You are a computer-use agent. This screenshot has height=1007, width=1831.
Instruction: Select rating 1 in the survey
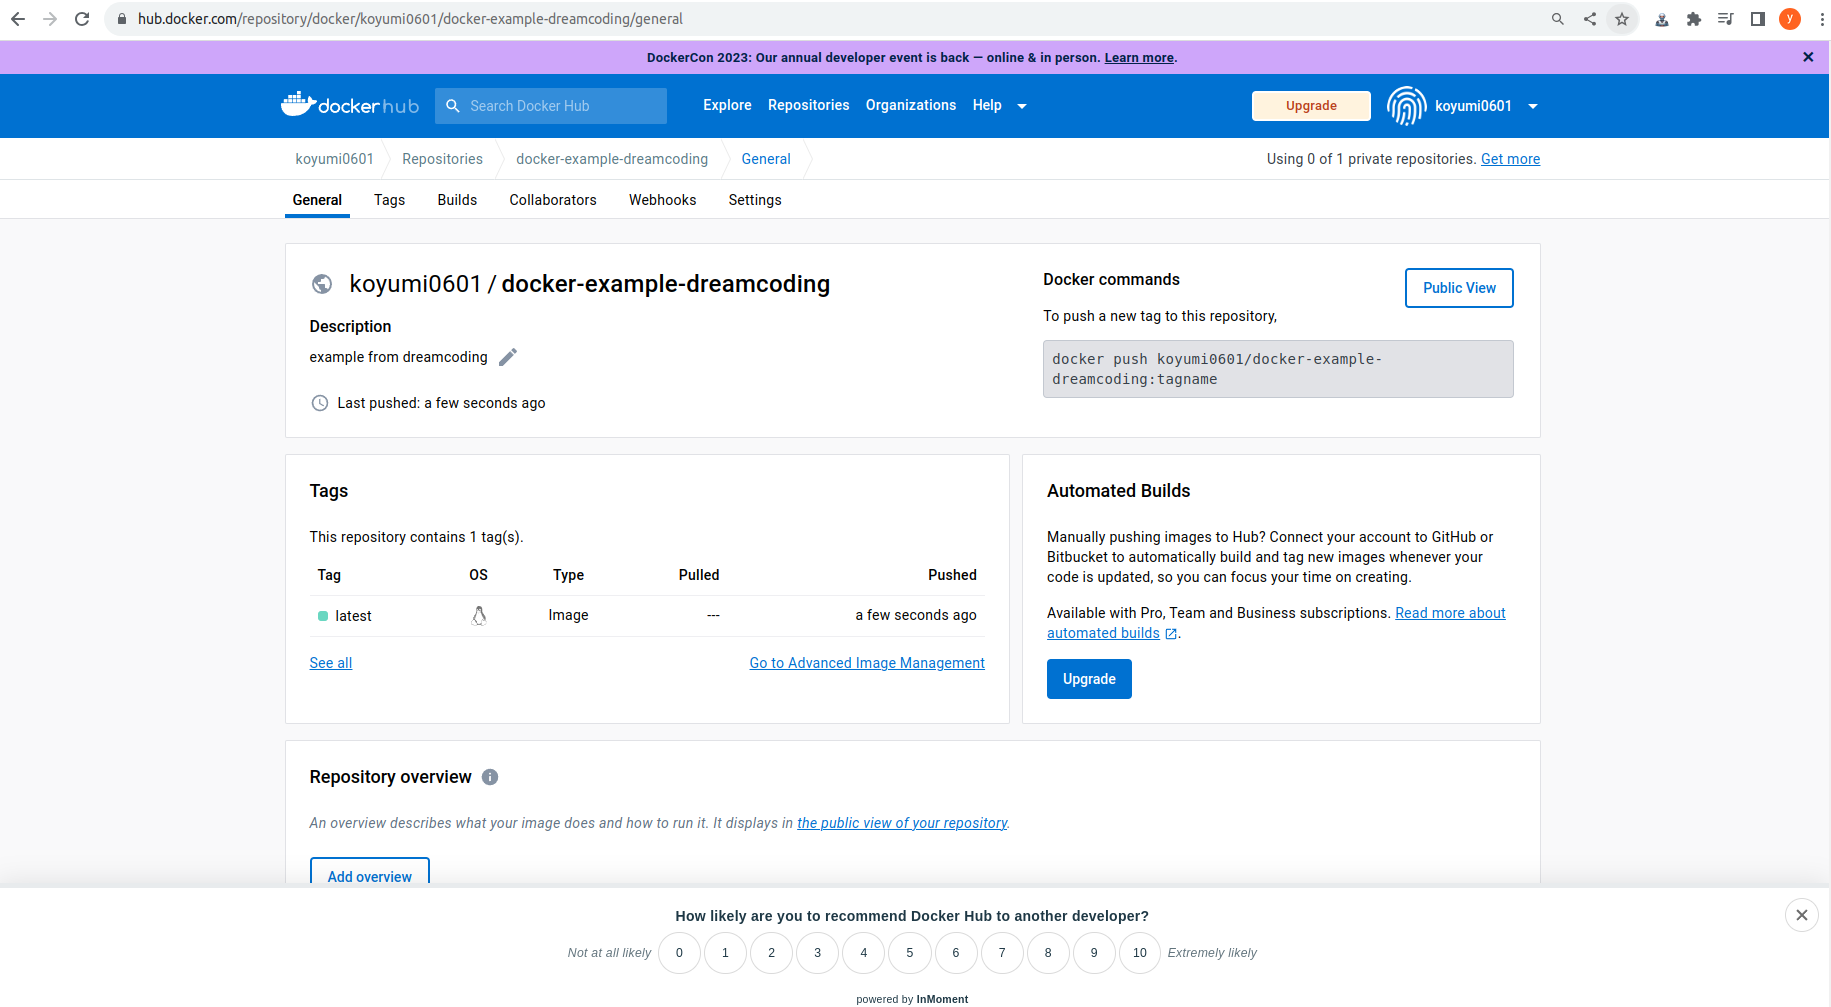coord(725,953)
